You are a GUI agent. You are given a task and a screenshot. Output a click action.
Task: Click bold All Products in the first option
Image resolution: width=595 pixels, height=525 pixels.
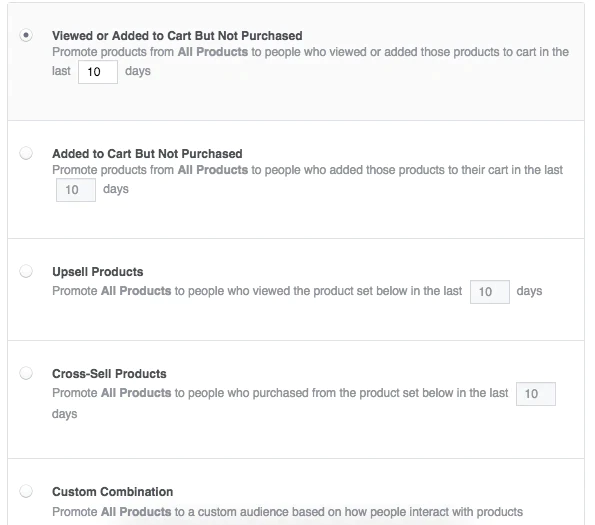(x=213, y=52)
